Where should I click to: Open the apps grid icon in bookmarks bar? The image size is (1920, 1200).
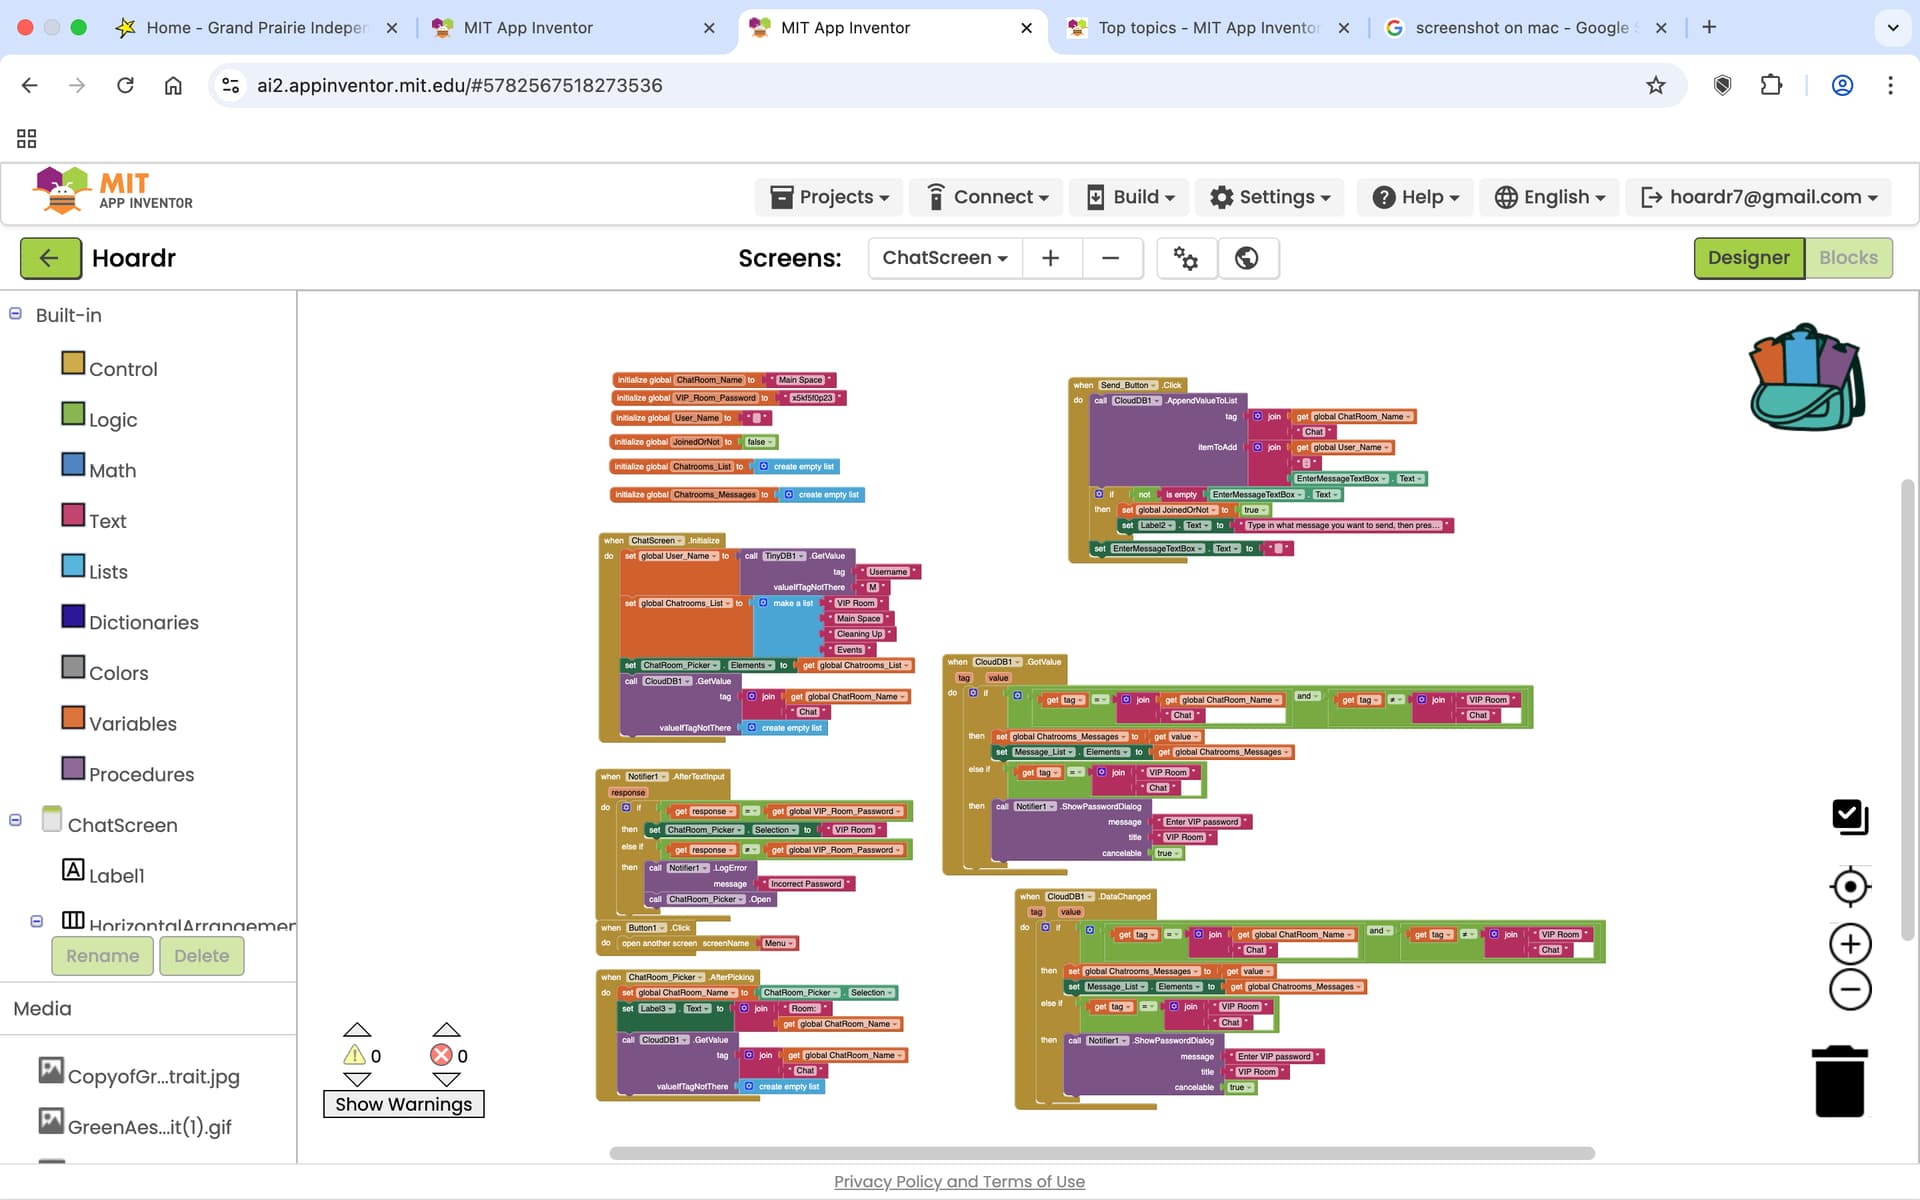[27, 138]
